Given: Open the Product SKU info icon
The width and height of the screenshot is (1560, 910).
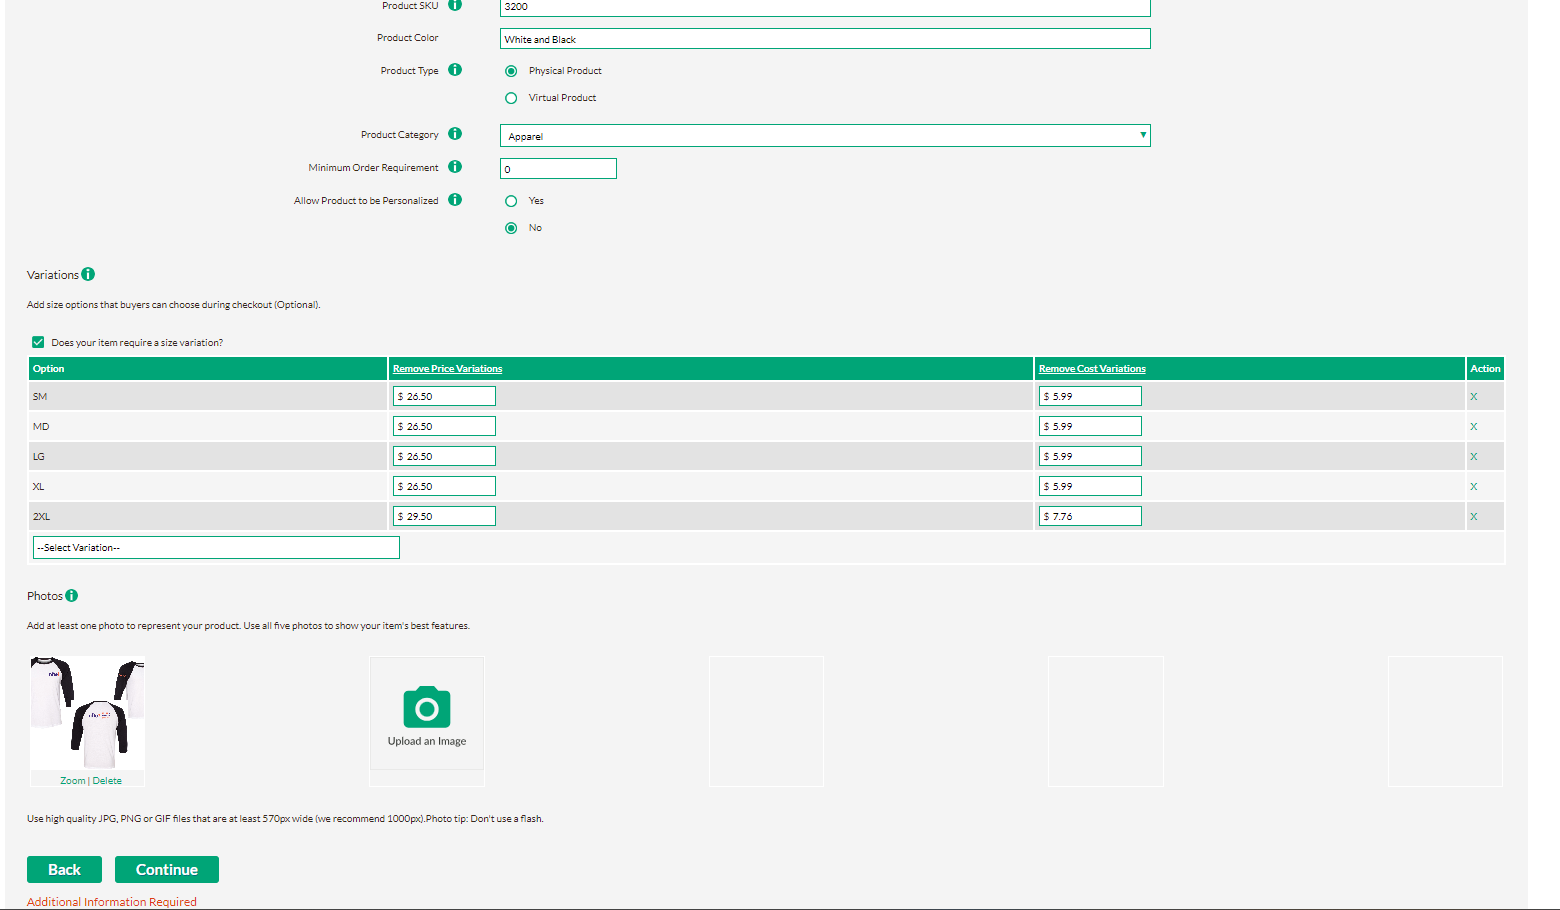Looking at the screenshot, I should tap(455, 5).
